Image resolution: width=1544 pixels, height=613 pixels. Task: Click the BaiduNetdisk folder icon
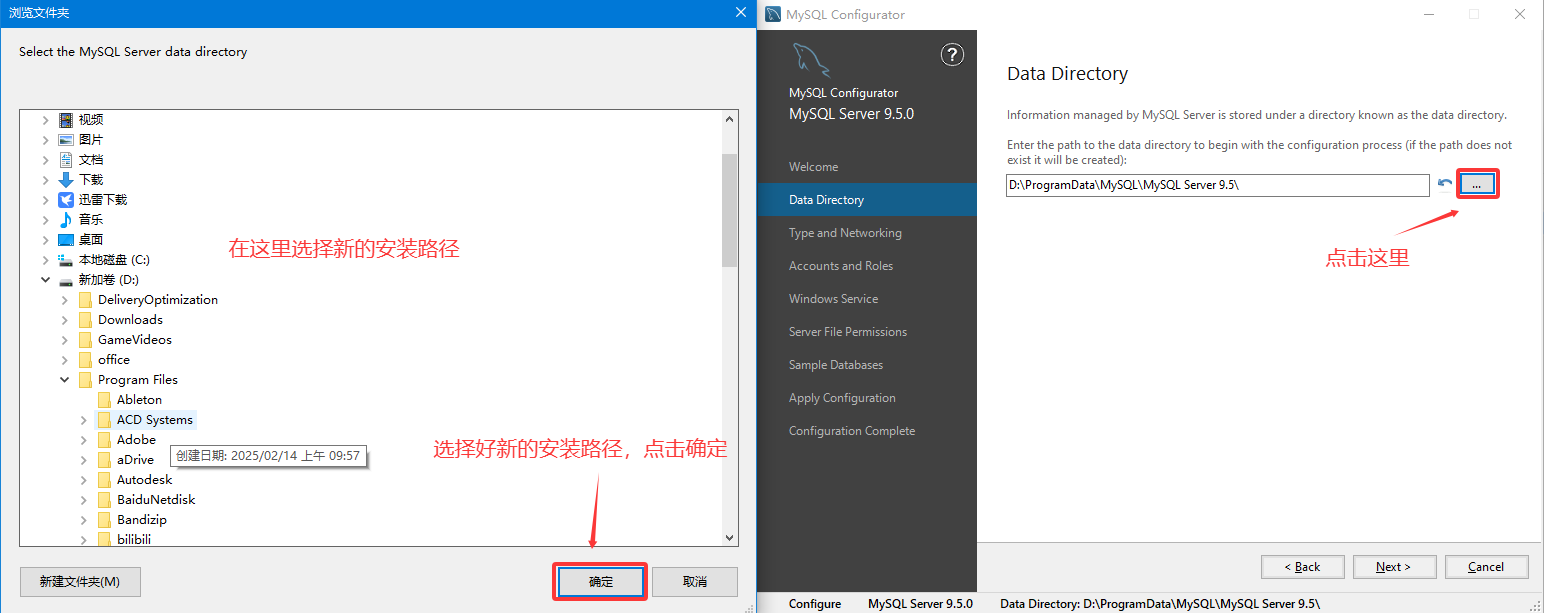pyautogui.click(x=104, y=500)
